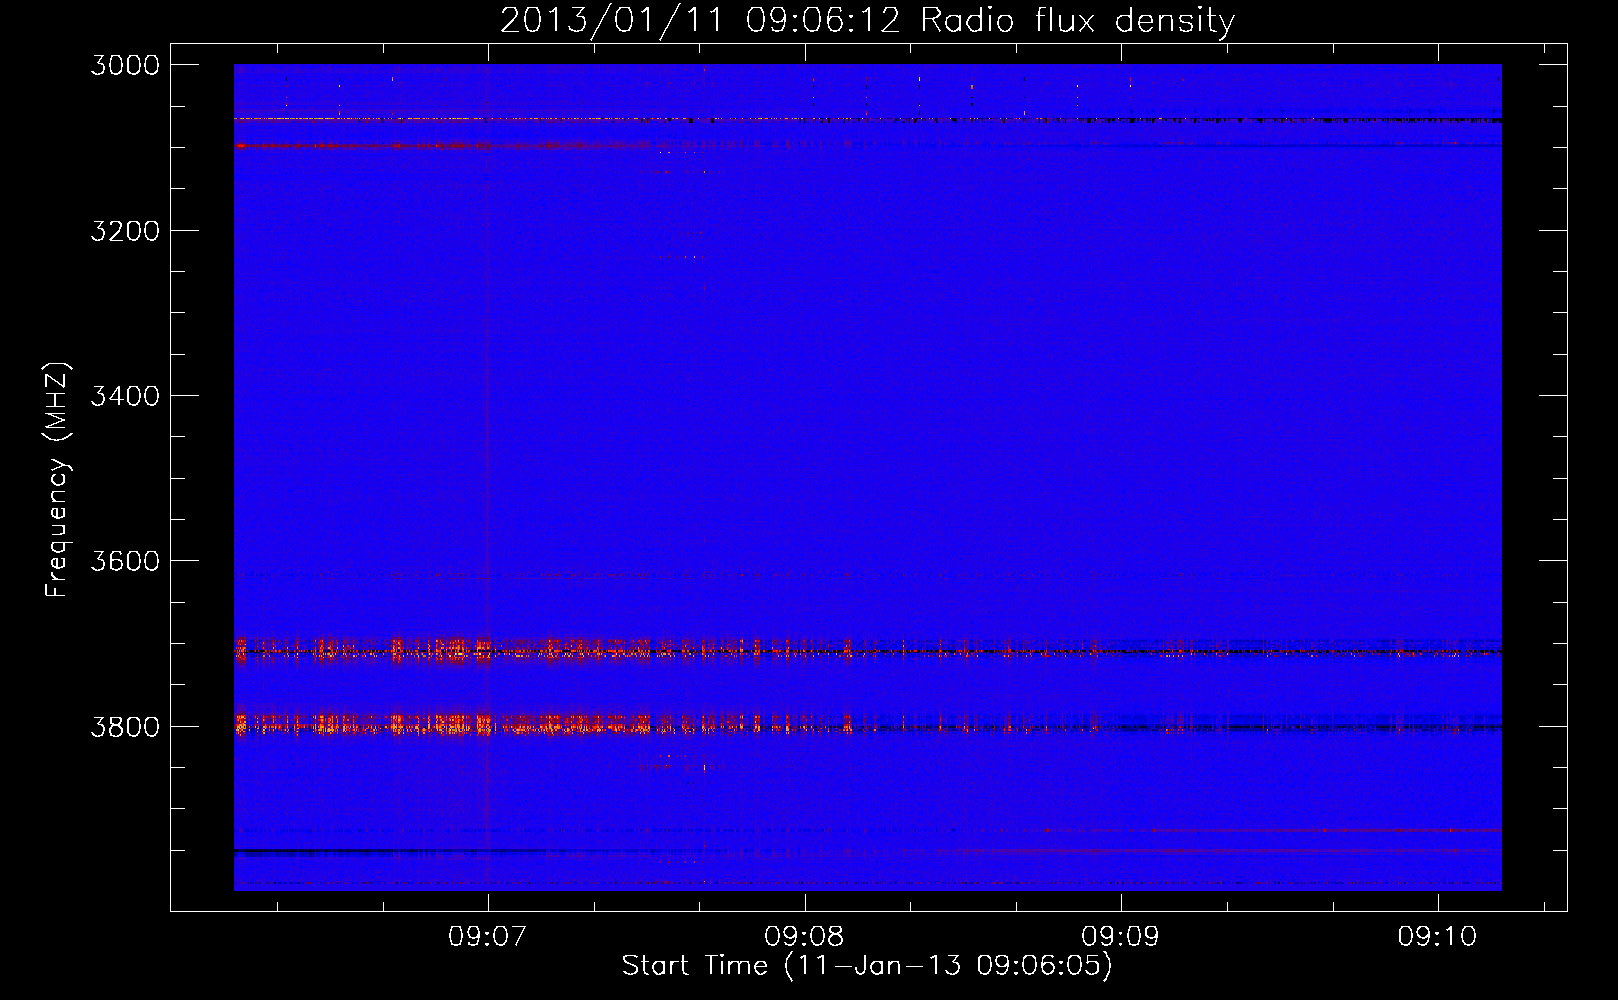Click the plot title "2013/01/11 09:06:12 Radio flux density"
This screenshot has width=1618, height=1000.
pos(867,20)
